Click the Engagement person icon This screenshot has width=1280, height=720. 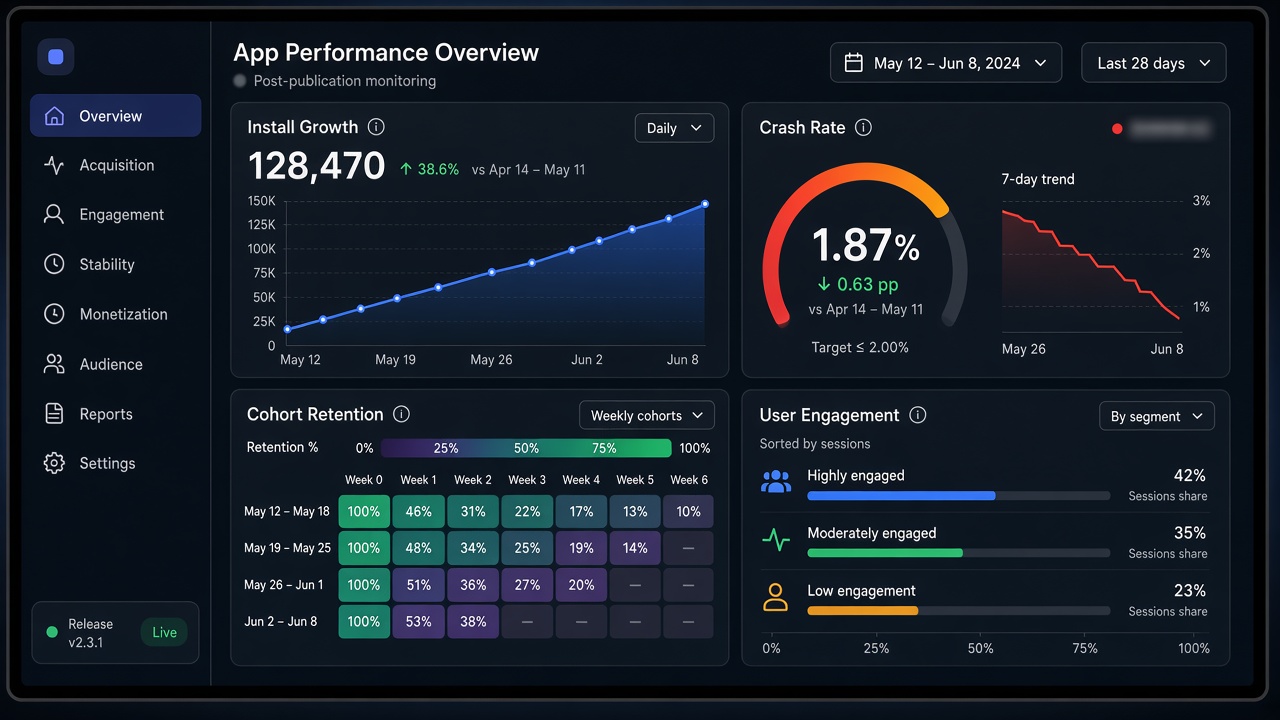tap(54, 214)
